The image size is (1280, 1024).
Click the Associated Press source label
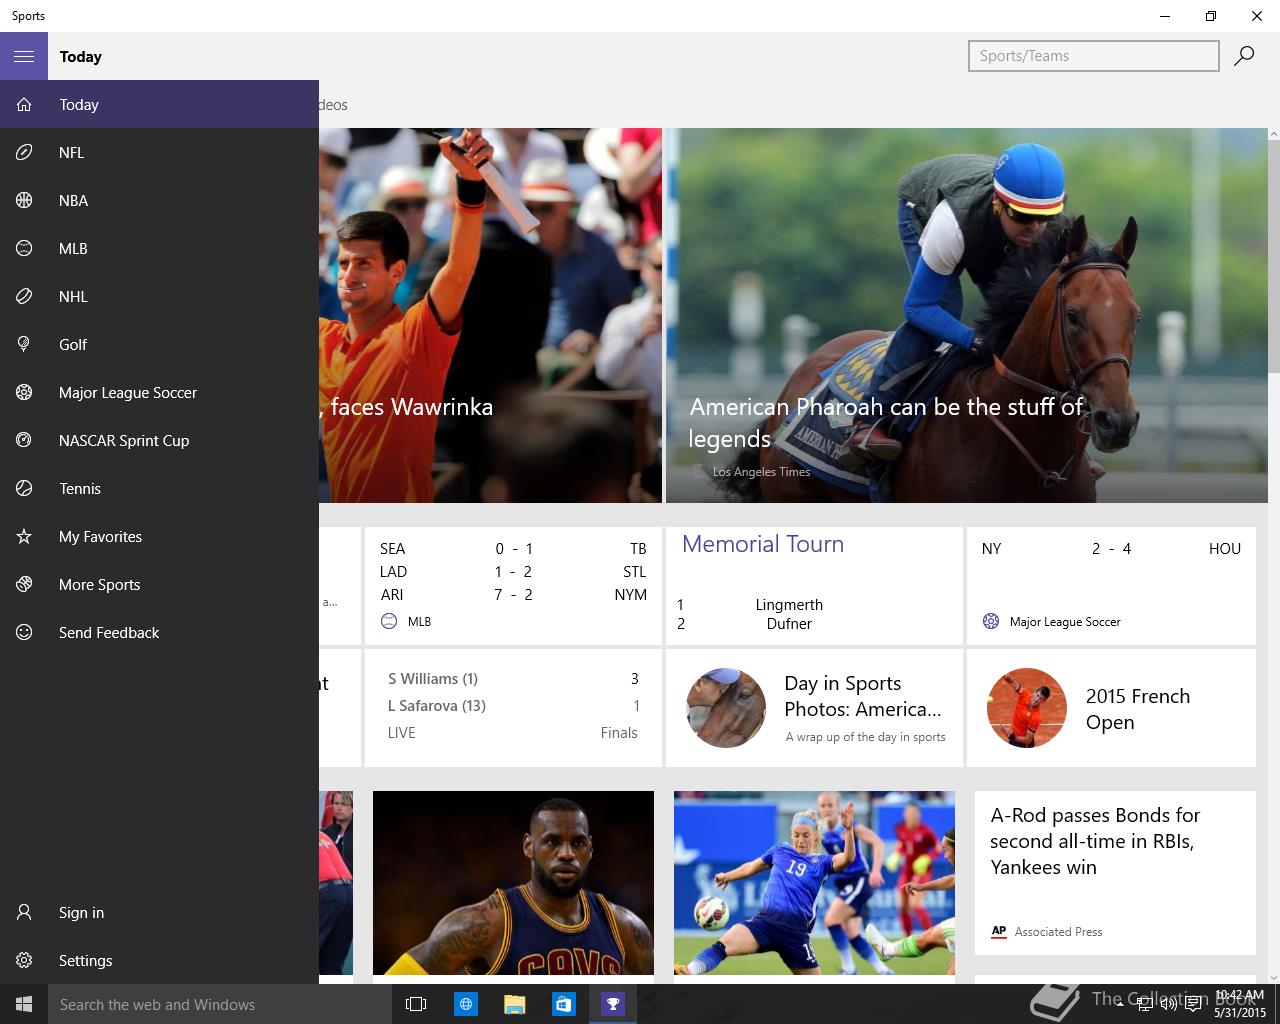(1058, 932)
